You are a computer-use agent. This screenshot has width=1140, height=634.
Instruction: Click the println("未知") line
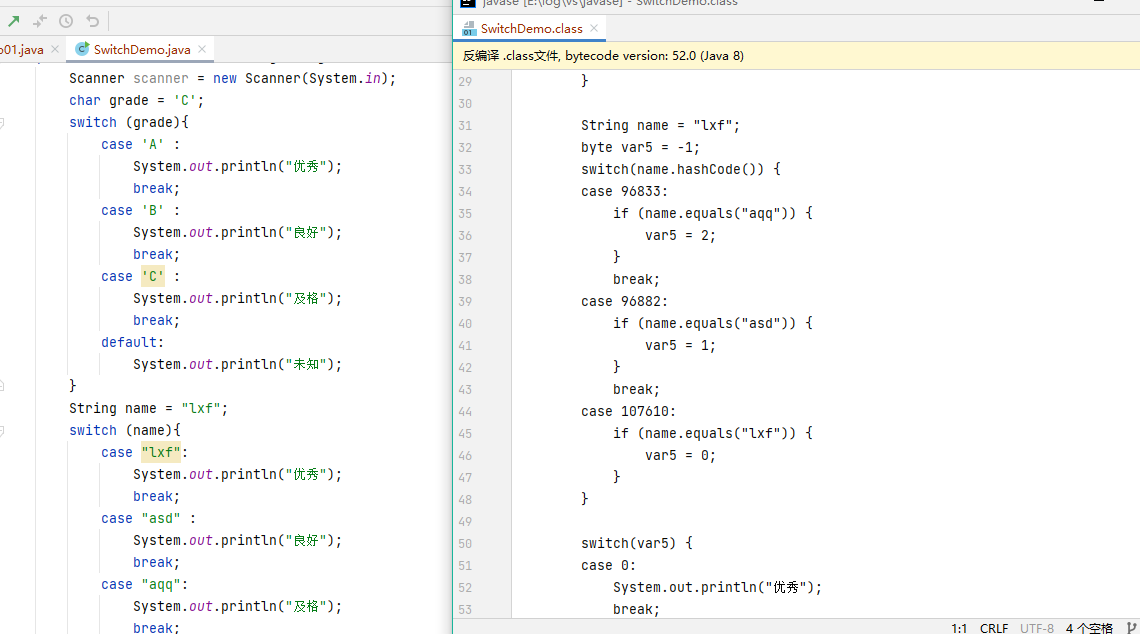click(237, 364)
